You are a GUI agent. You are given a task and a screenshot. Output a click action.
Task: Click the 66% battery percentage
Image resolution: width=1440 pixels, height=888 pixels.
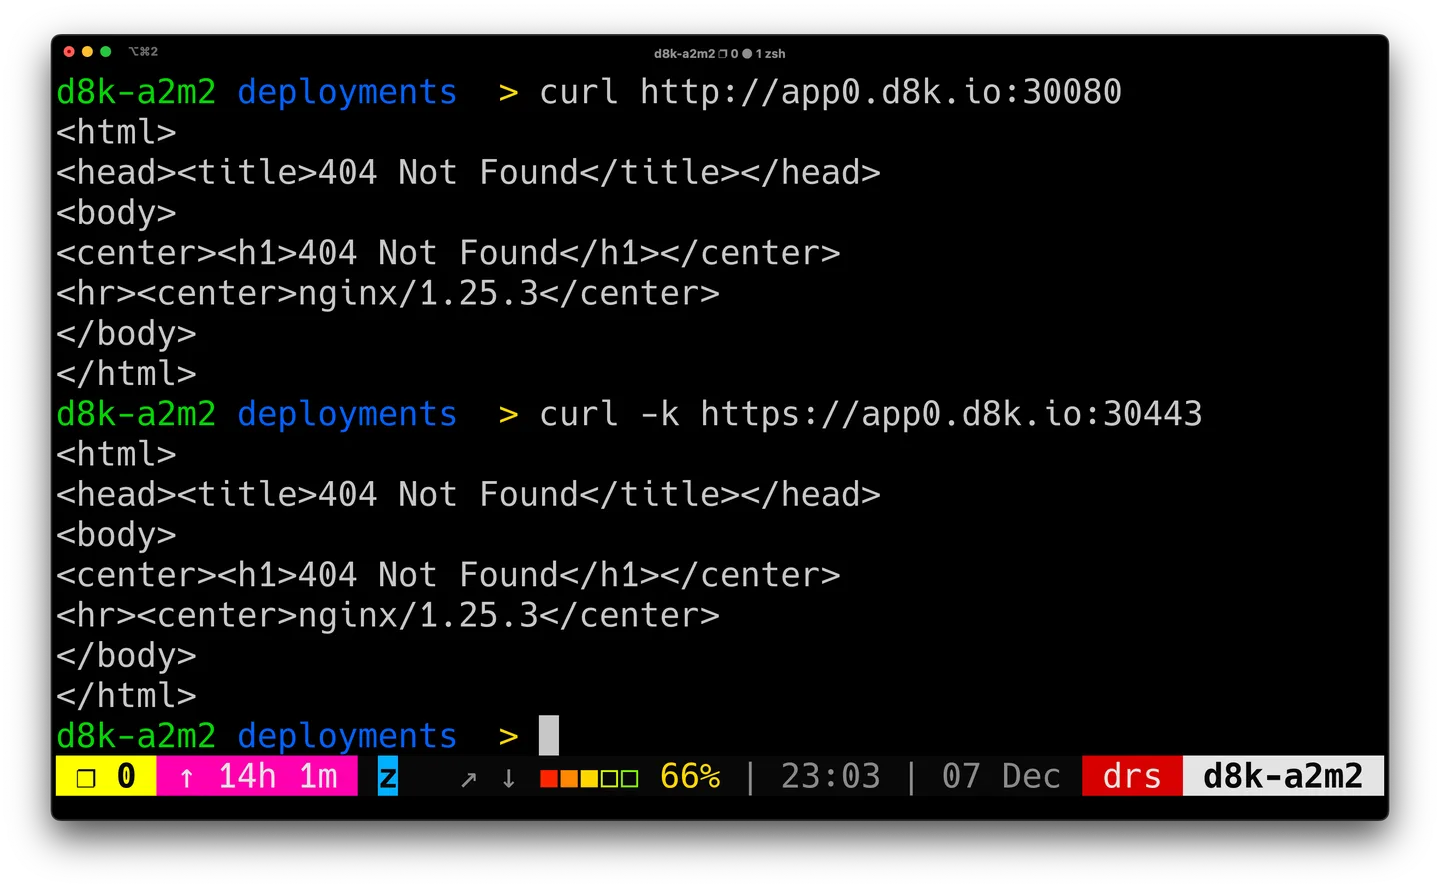coord(690,776)
